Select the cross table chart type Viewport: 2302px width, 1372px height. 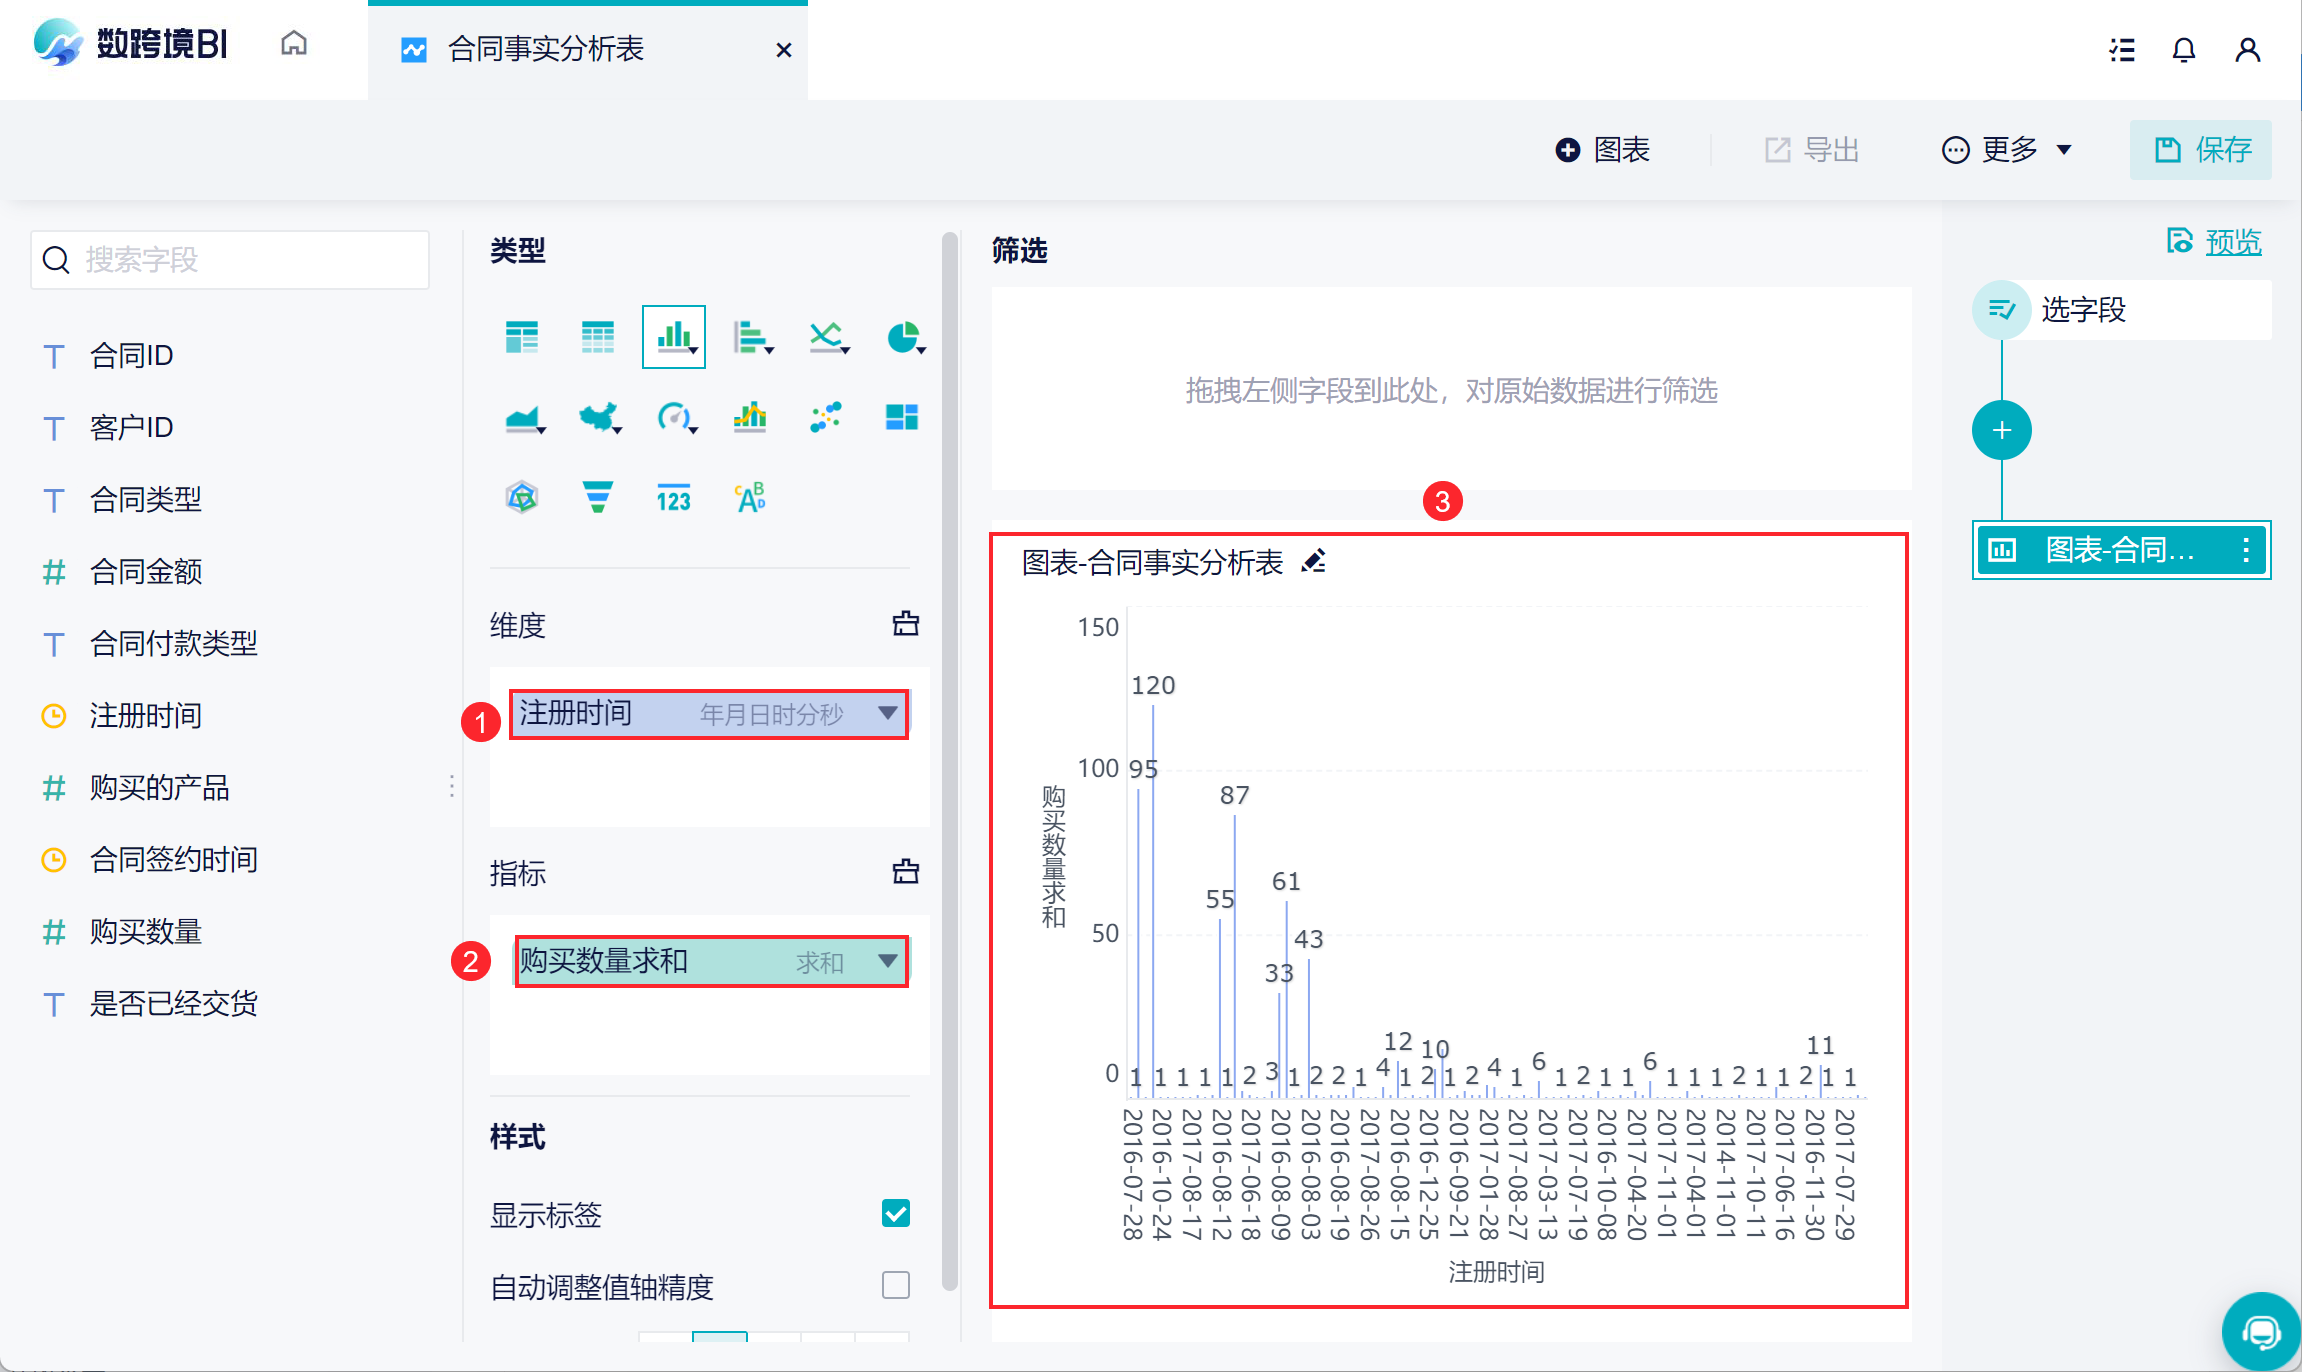522,337
